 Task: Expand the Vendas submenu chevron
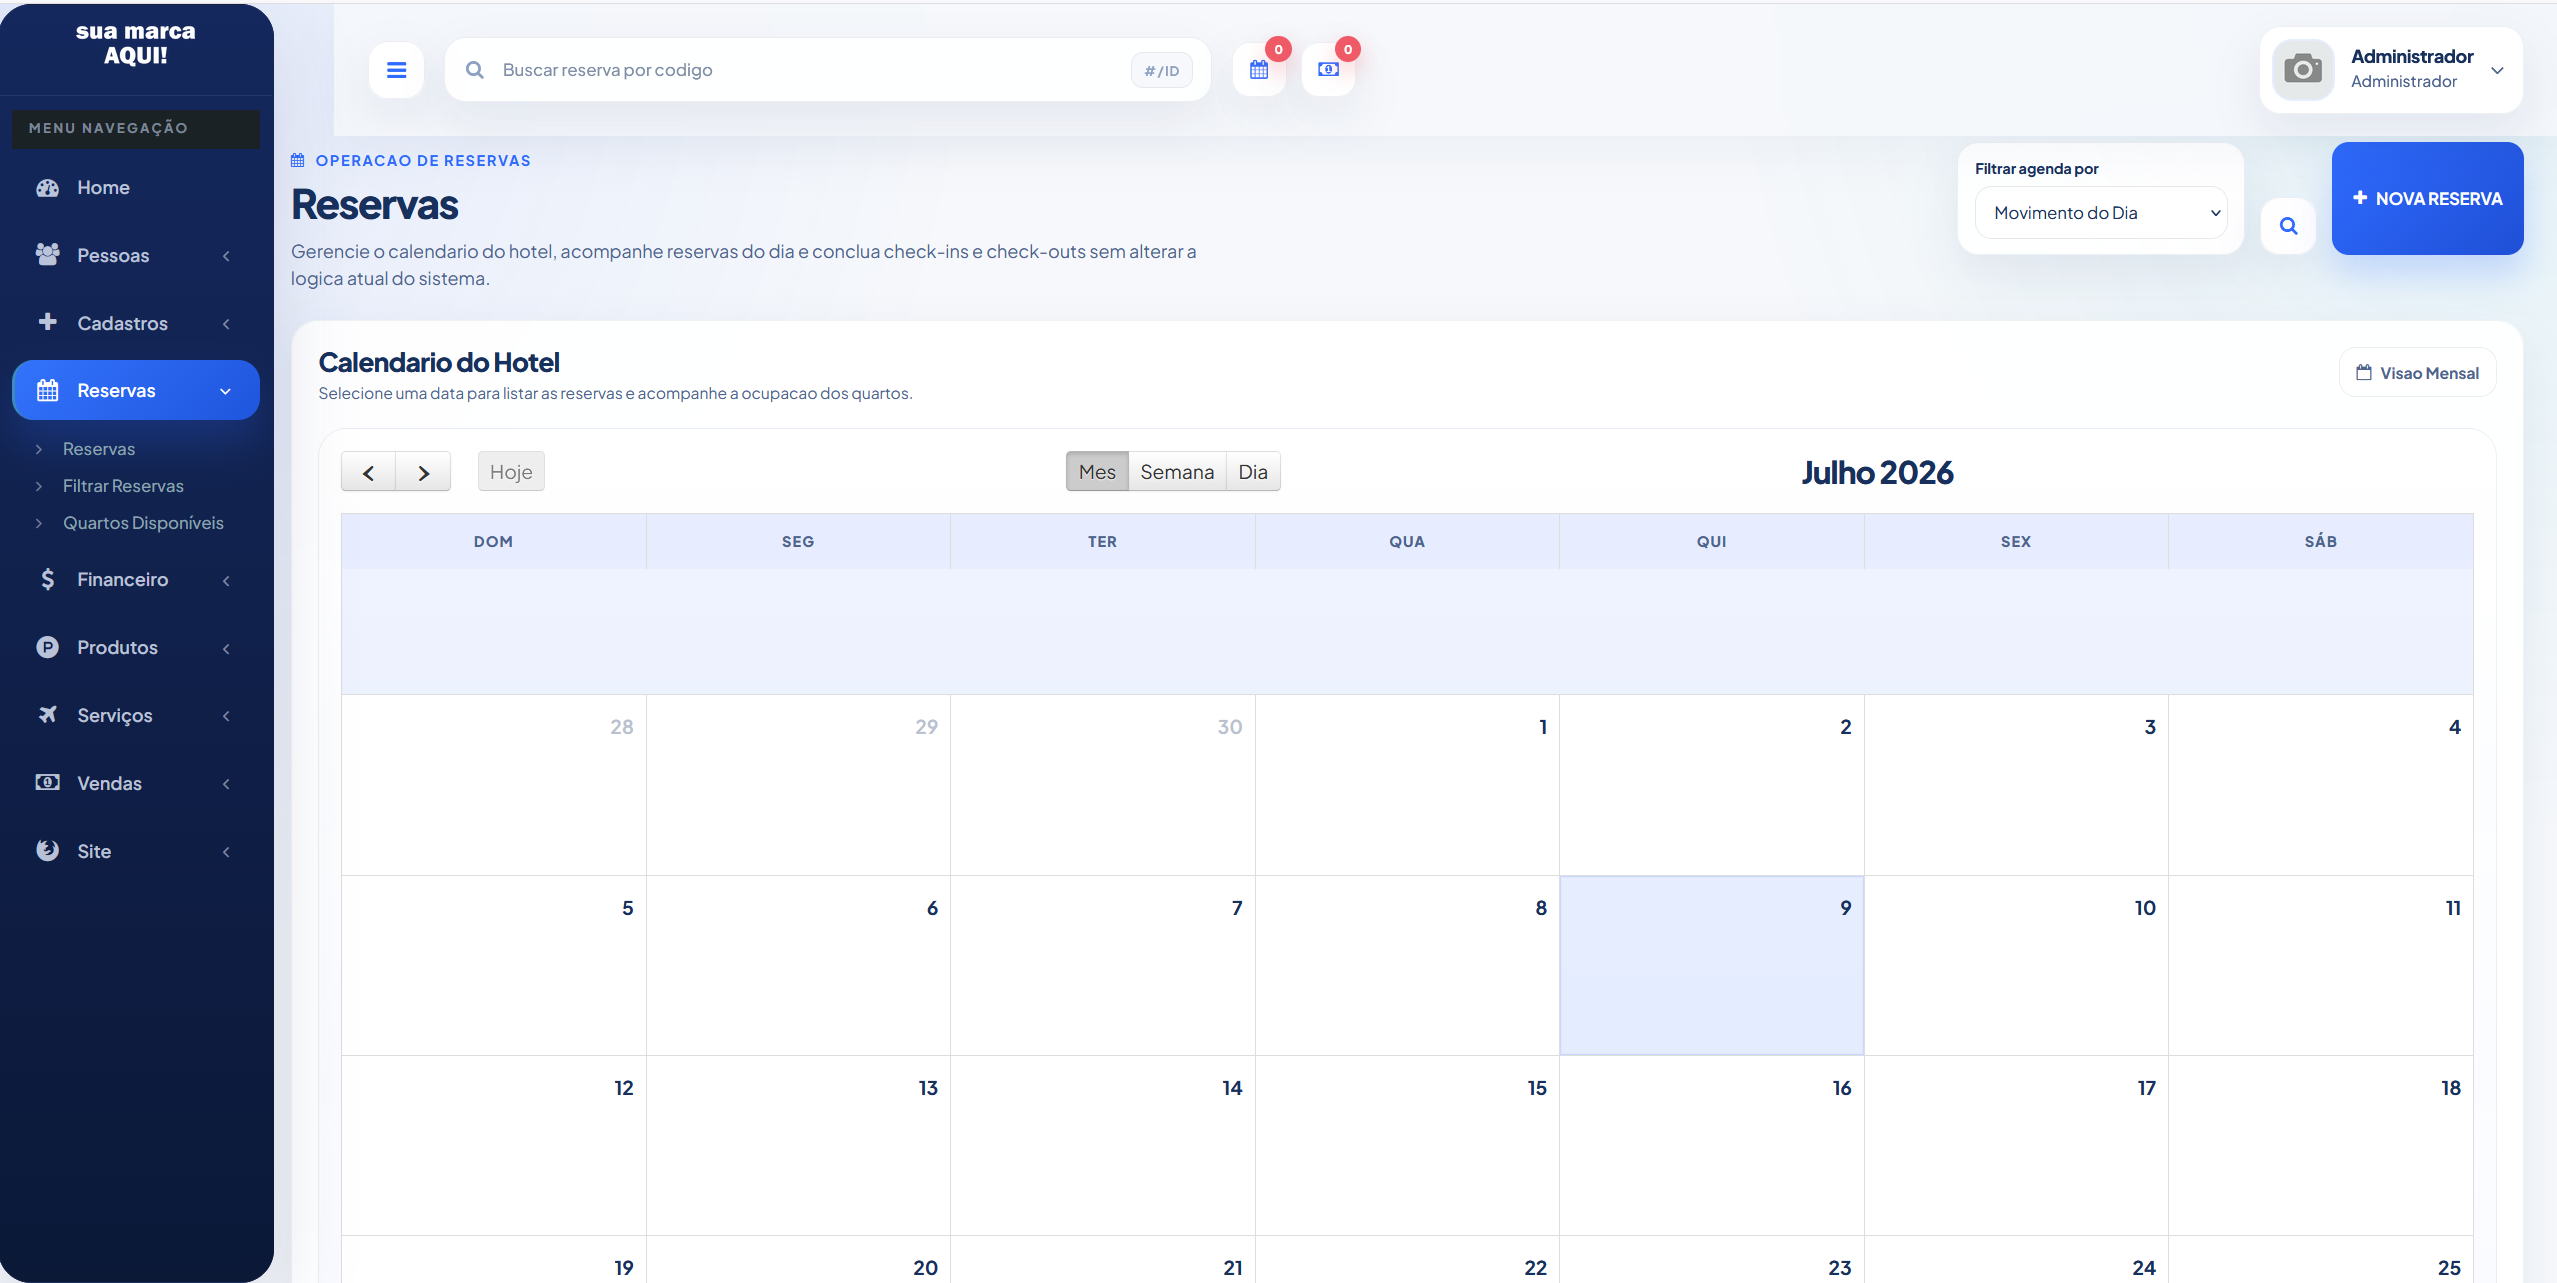pyautogui.click(x=227, y=784)
